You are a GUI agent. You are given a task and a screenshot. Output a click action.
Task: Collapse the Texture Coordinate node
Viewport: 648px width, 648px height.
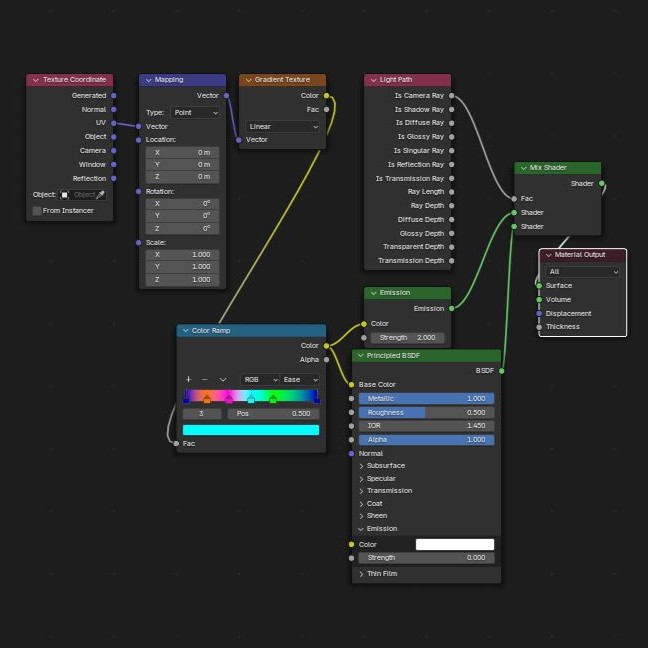35,80
